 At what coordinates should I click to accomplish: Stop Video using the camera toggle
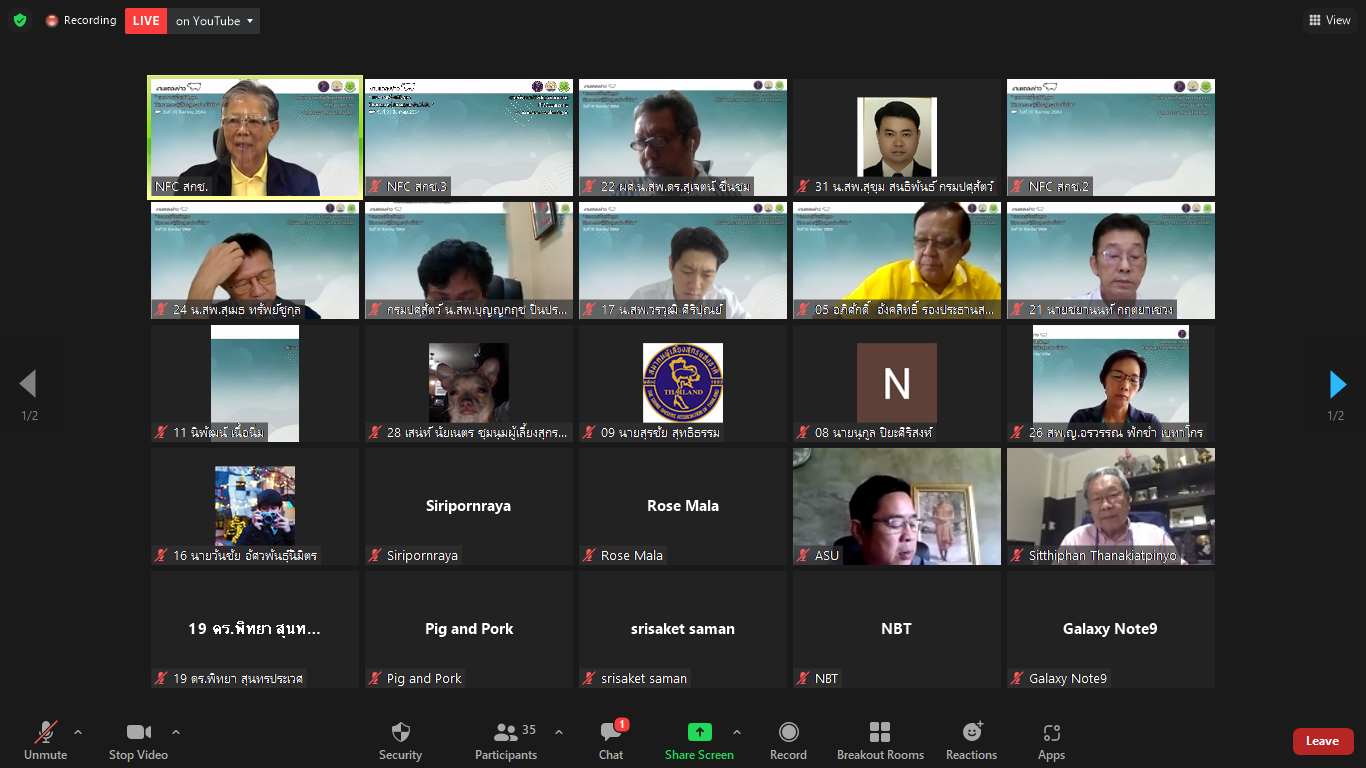pyautogui.click(x=138, y=741)
